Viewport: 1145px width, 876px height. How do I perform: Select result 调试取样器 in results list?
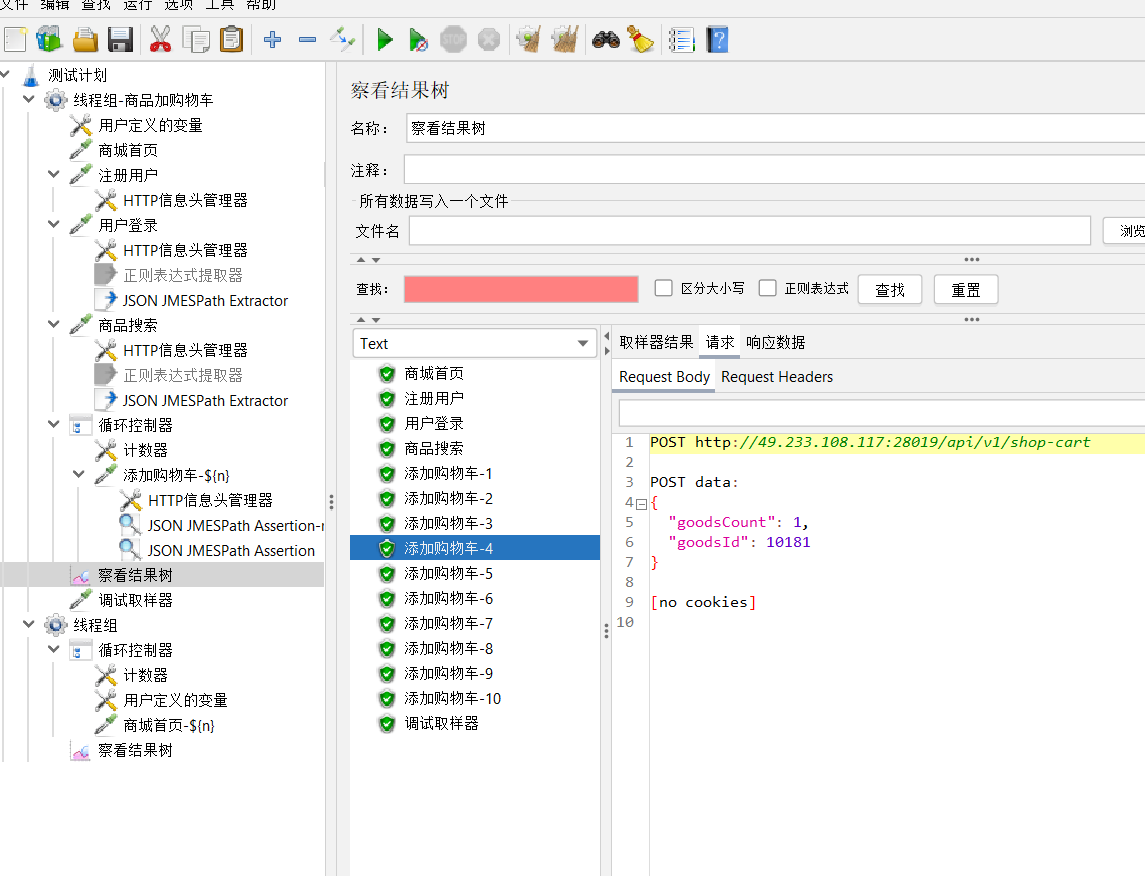(x=441, y=723)
